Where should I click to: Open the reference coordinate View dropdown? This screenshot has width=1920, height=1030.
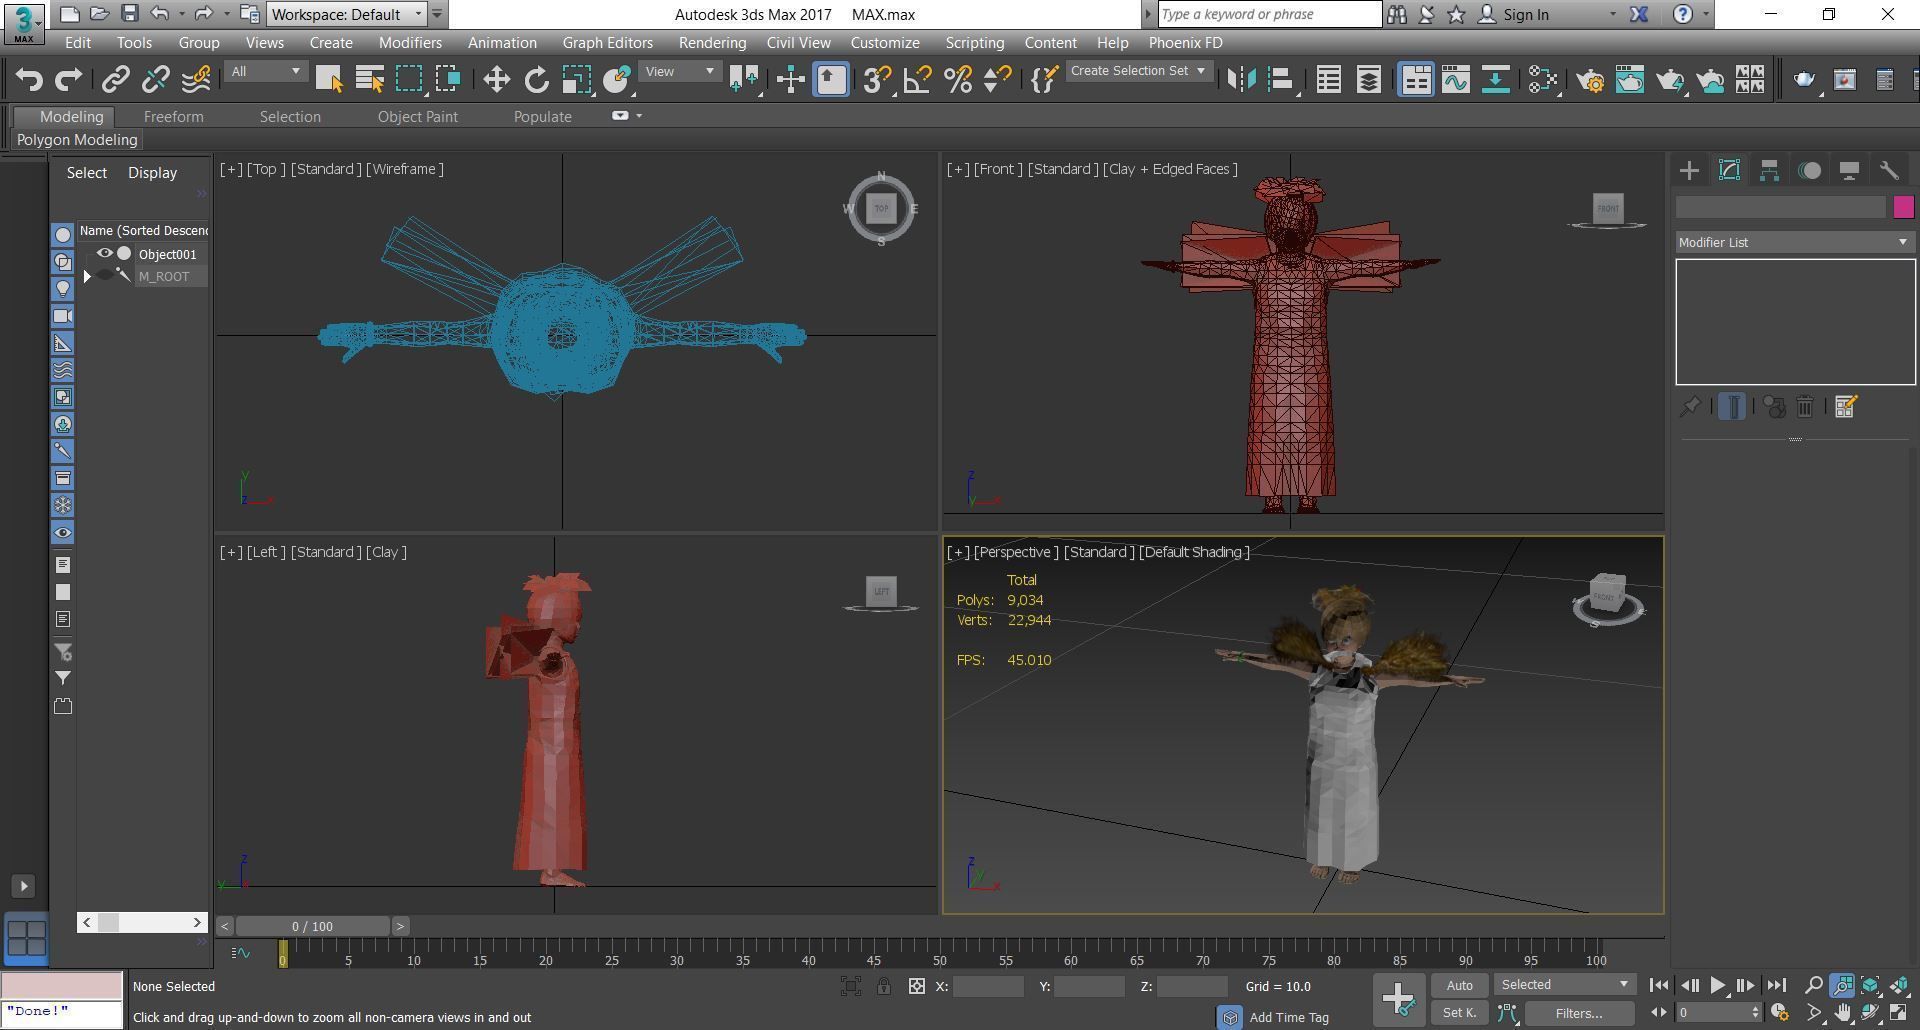[x=680, y=72]
